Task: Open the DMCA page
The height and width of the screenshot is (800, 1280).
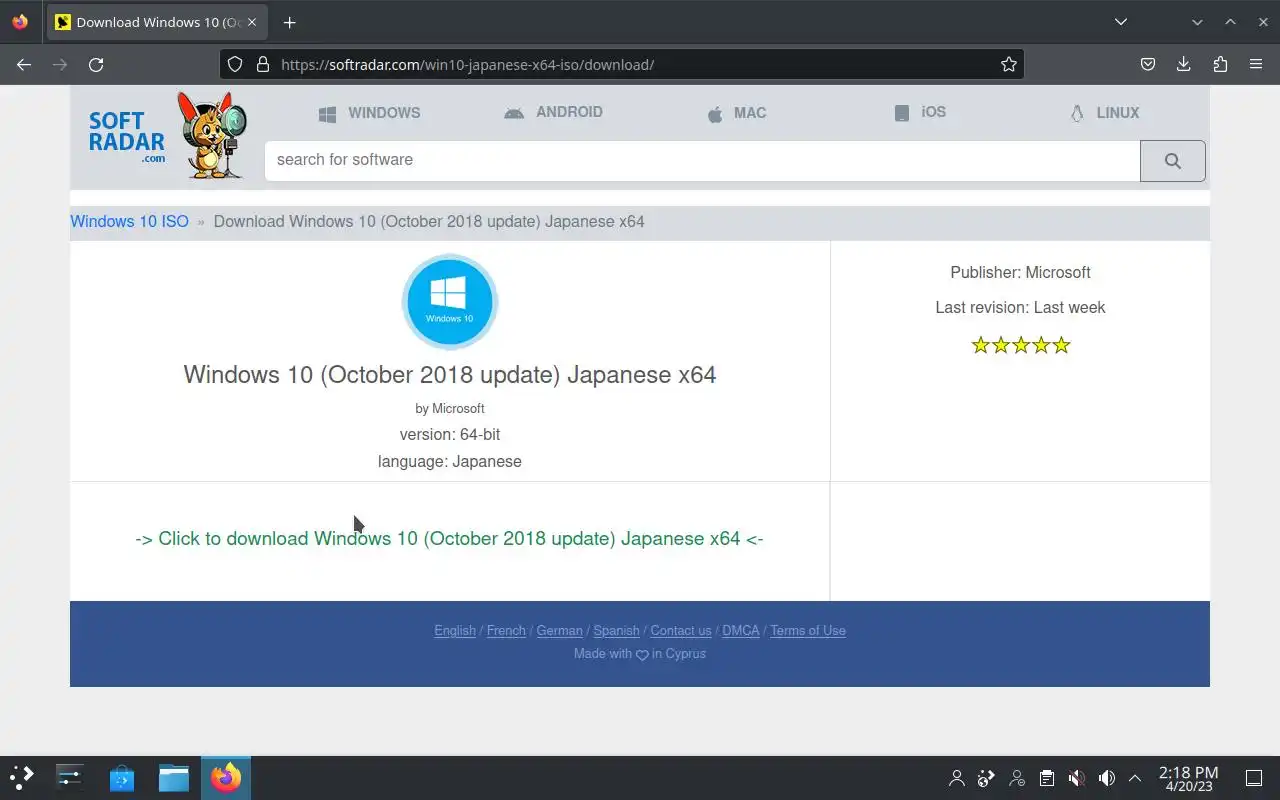Action: (741, 630)
